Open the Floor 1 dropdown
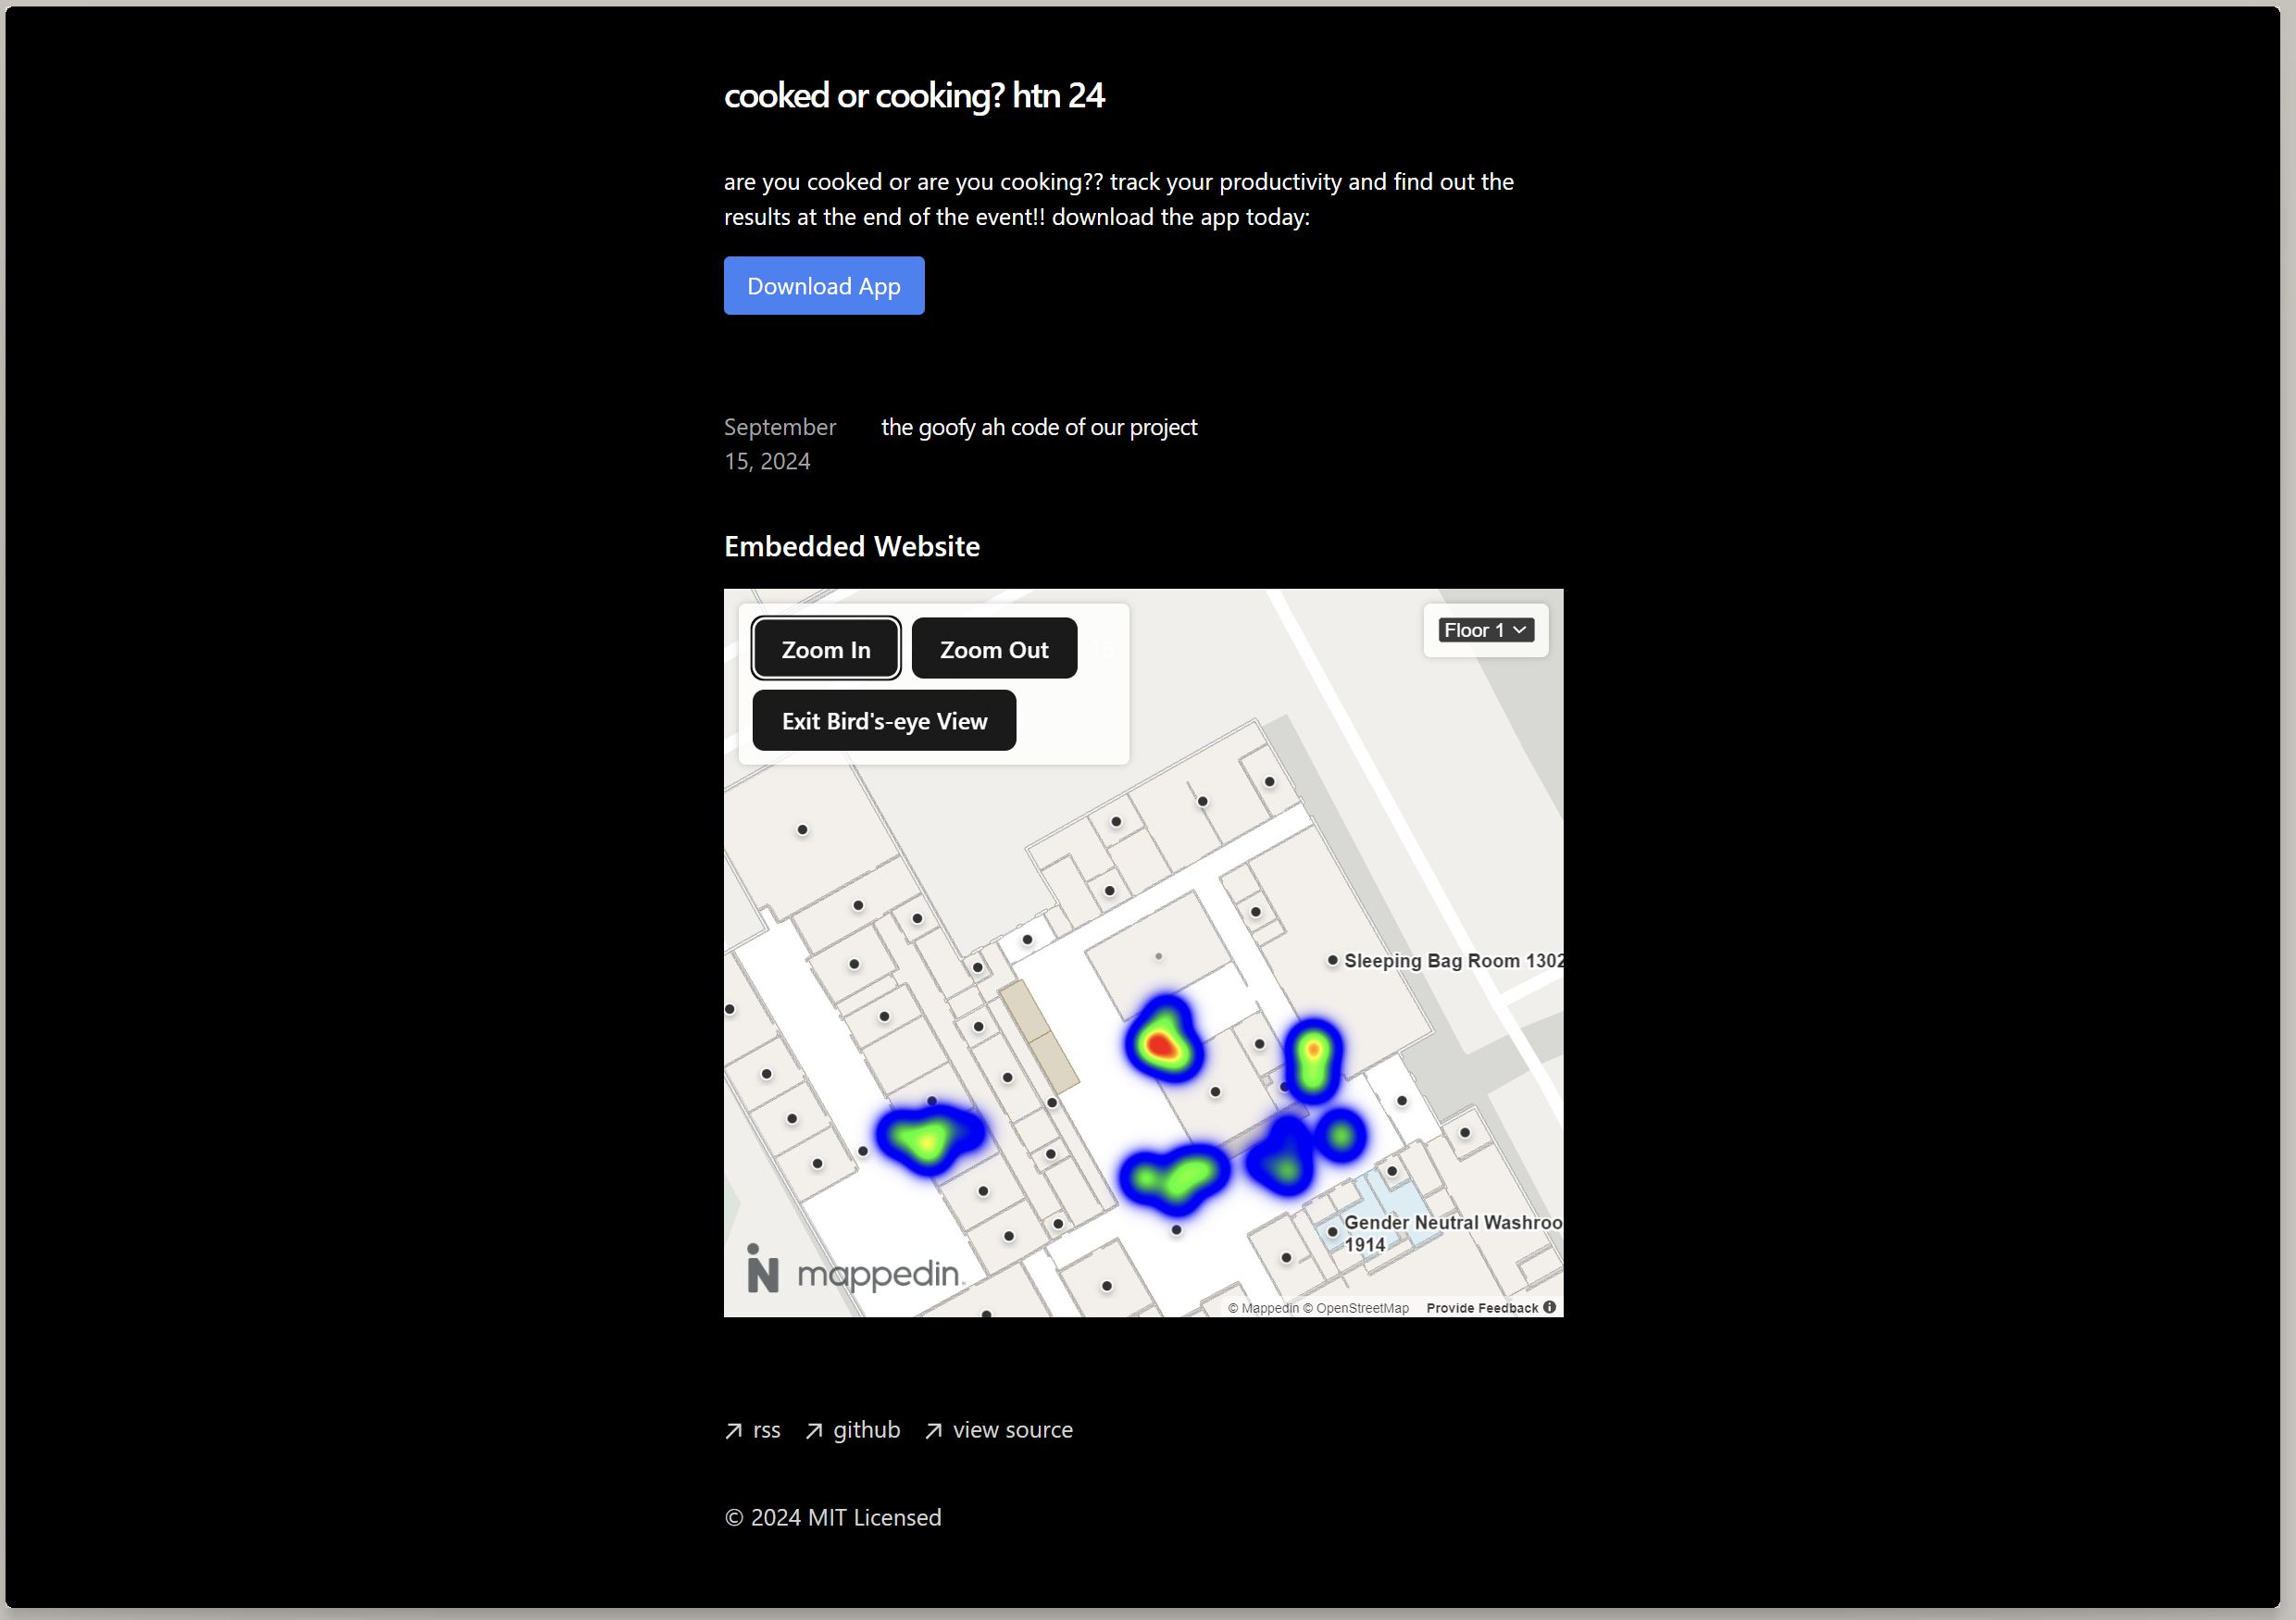2296x1620 pixels. tap(1485, 630)
